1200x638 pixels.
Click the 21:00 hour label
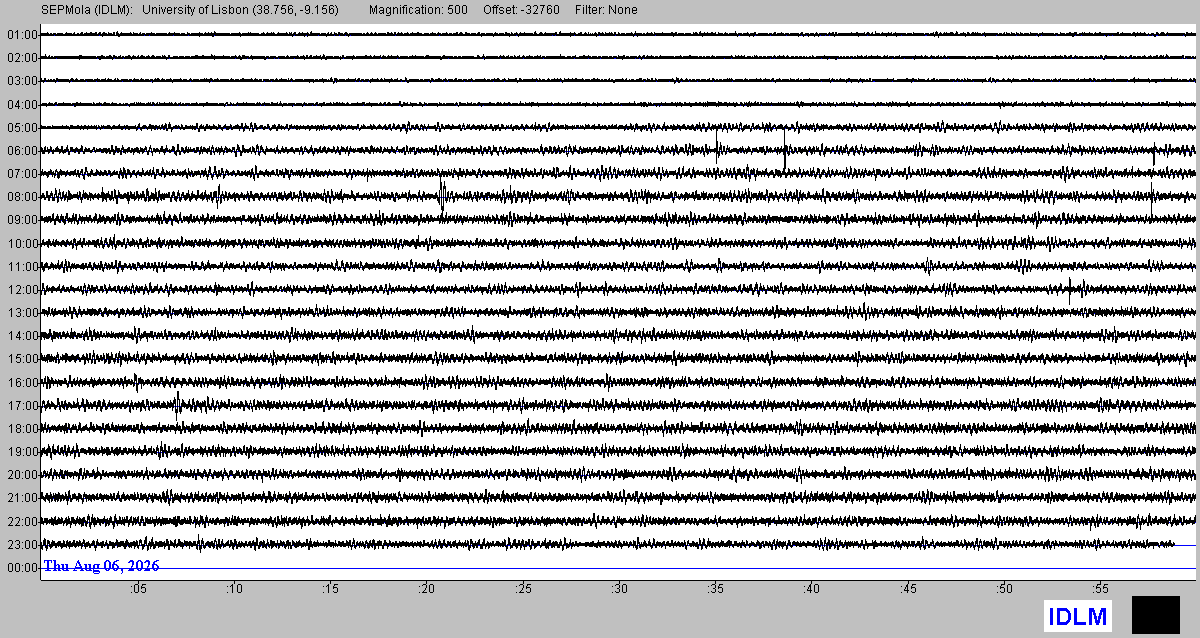click(21, 497)
